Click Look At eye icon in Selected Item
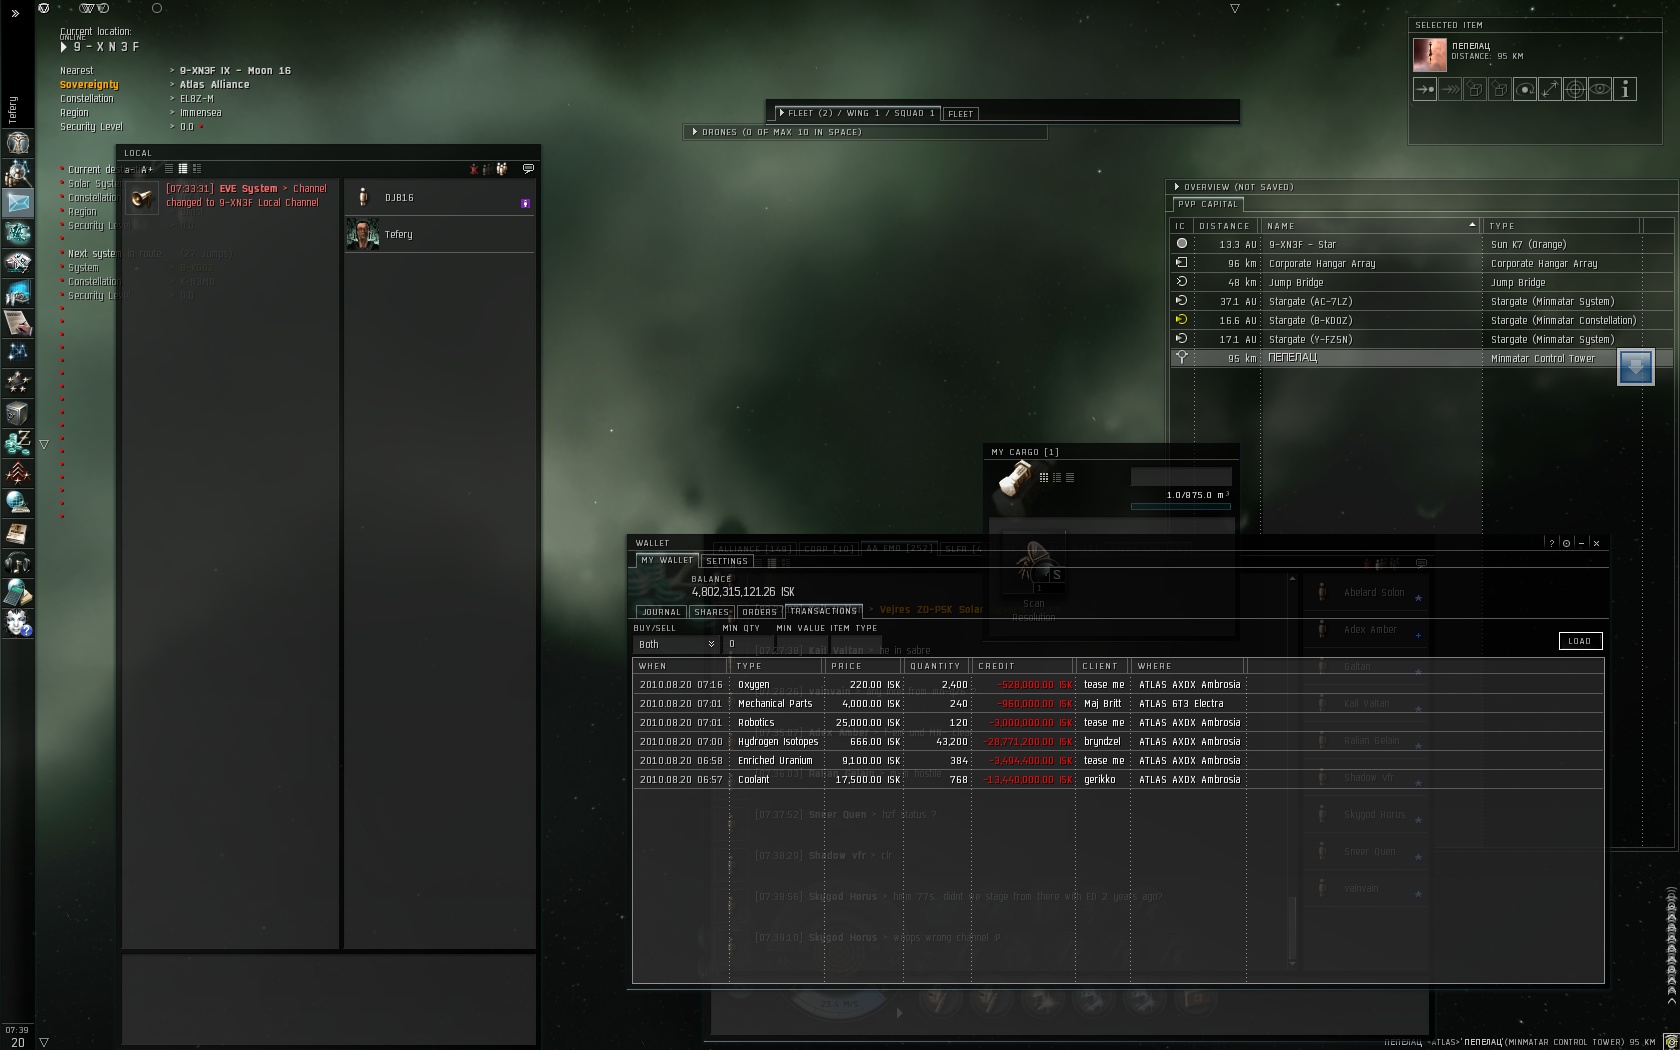This screenshot has width=1680, height=1050. 1600,89
